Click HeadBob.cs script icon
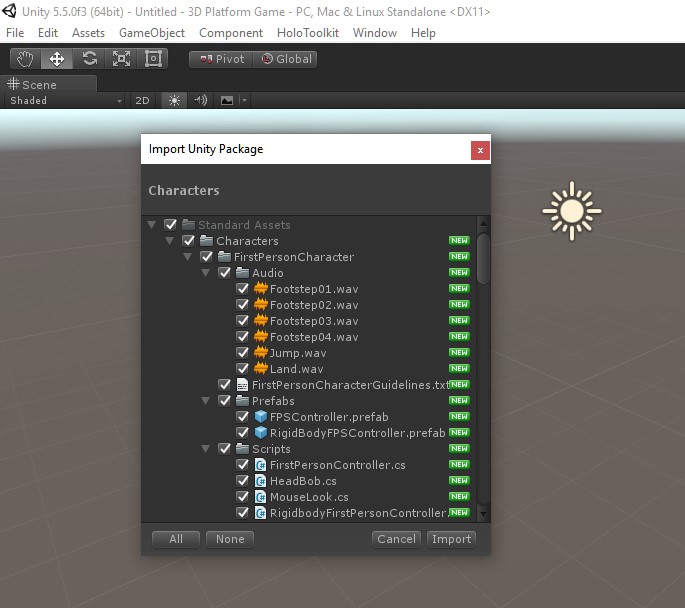Image resolution: width=685 pixels, height=608 pixels. pyautogui.click(x=260, y=481)
